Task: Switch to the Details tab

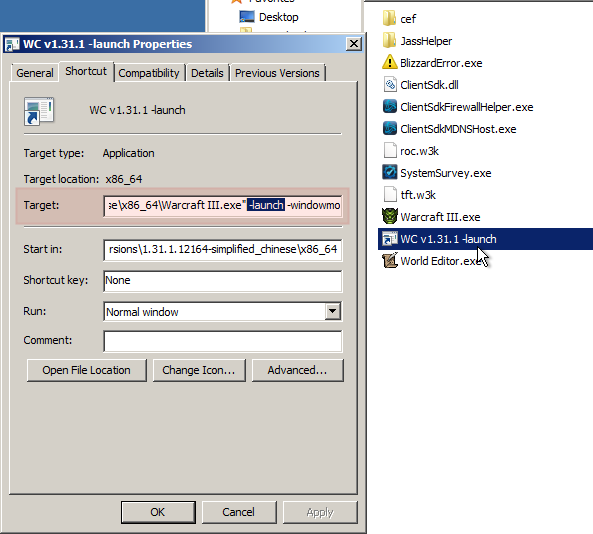Action: point(207,73)
